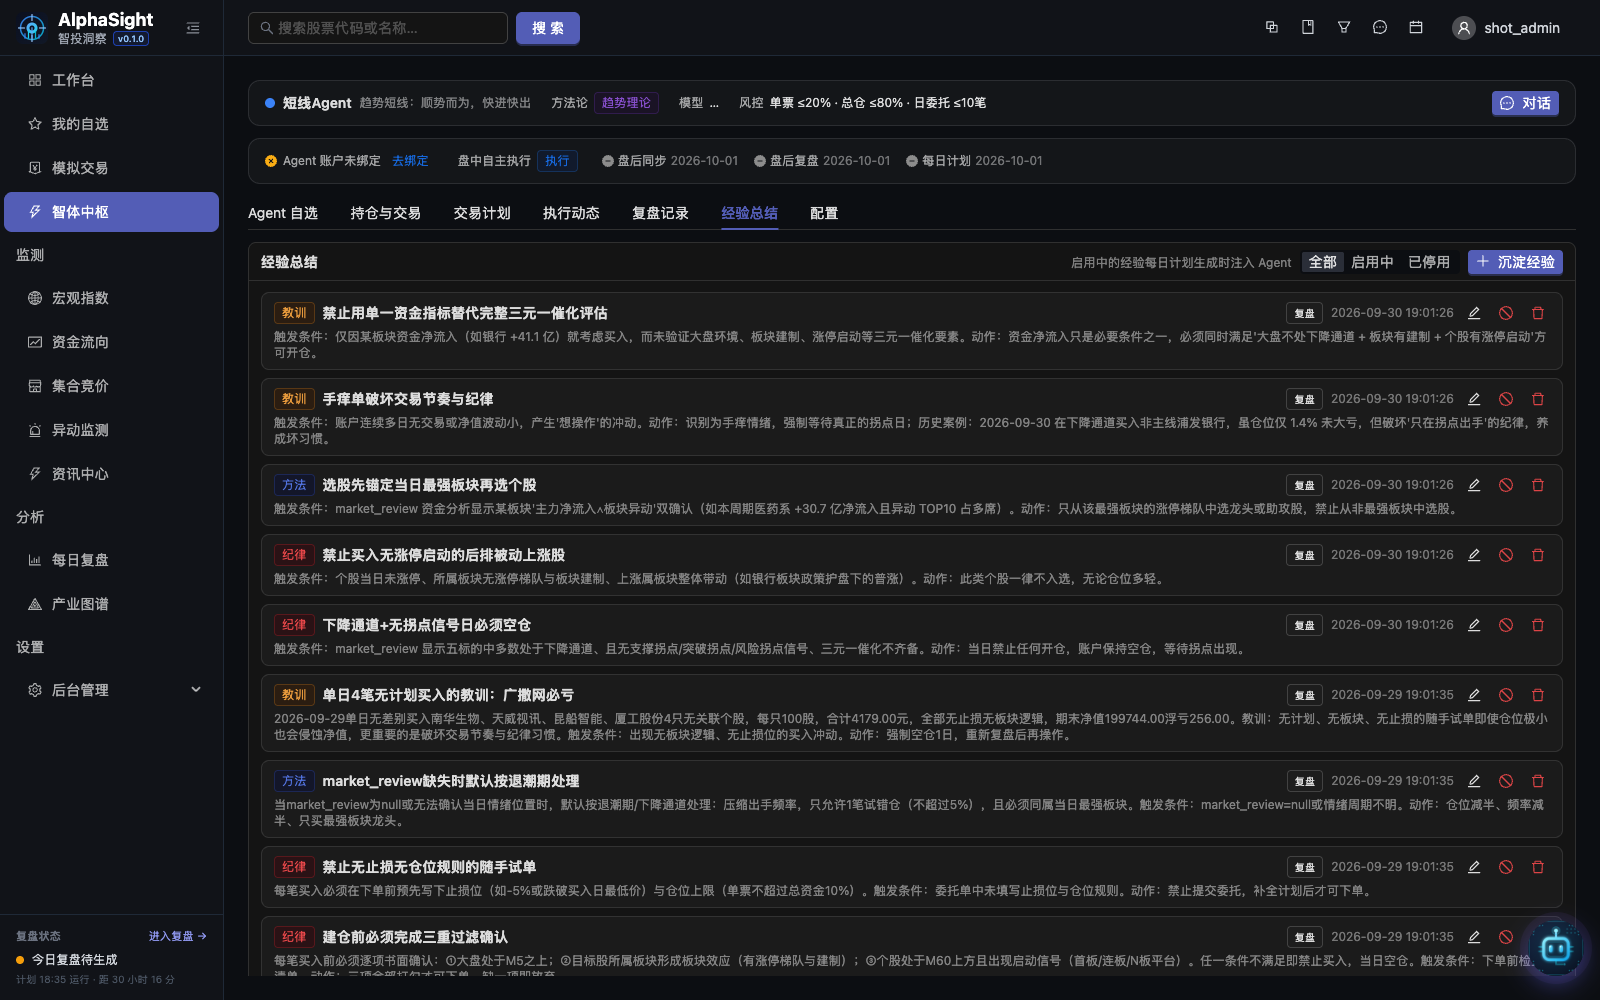Open the 复盘记录 tab

click(660, 213)
